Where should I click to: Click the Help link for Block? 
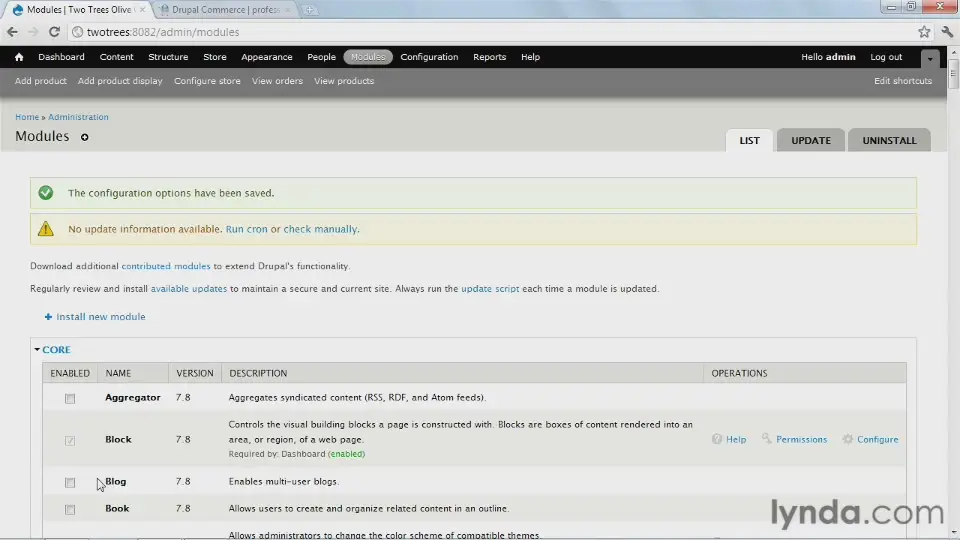(x=736, y=440)
